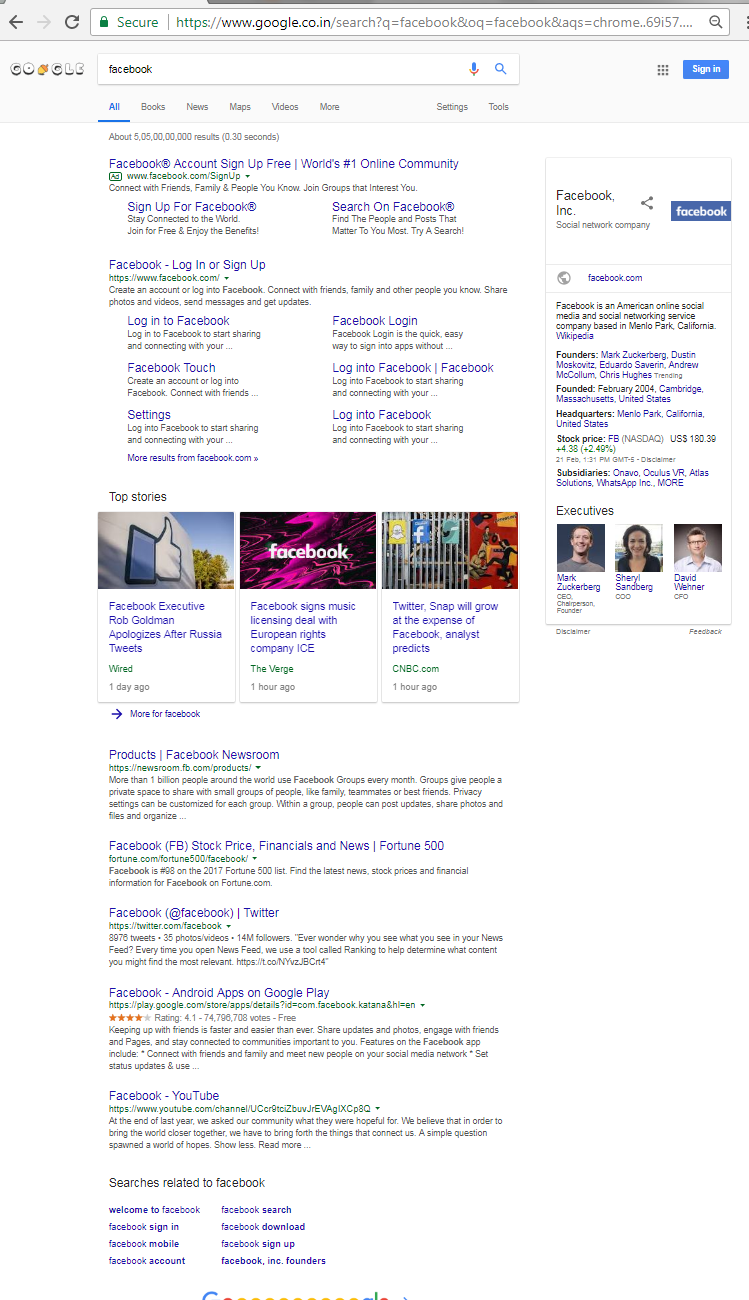
Task: Click the Google doodle logo
Action: (47, 69)
